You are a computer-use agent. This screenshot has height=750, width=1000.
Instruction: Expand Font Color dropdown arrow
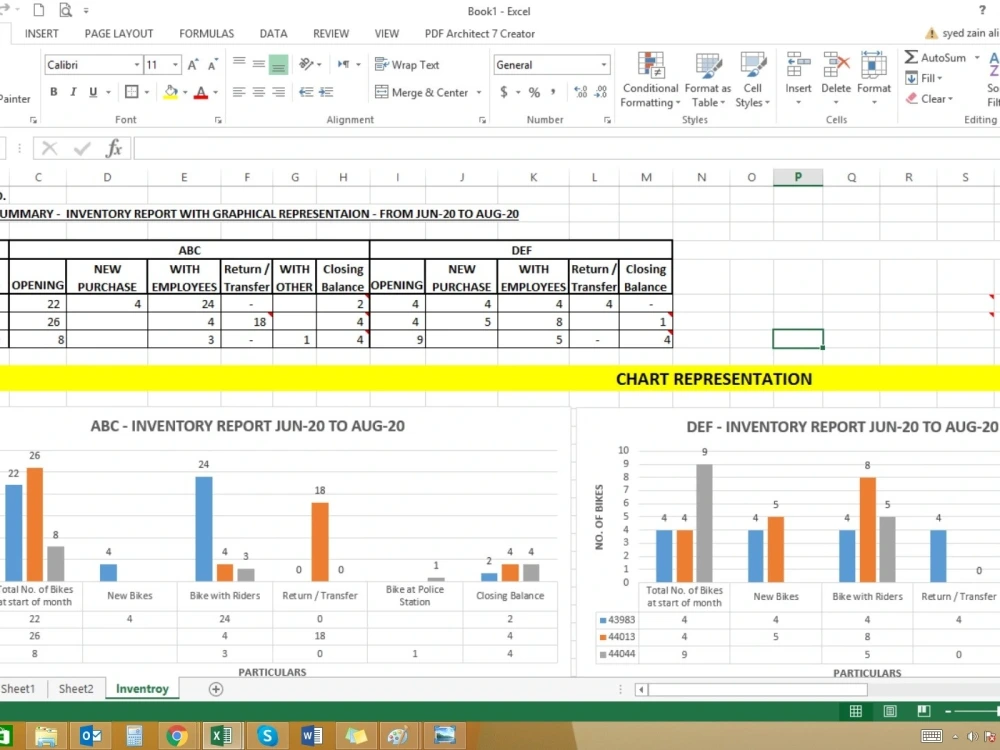216,92
